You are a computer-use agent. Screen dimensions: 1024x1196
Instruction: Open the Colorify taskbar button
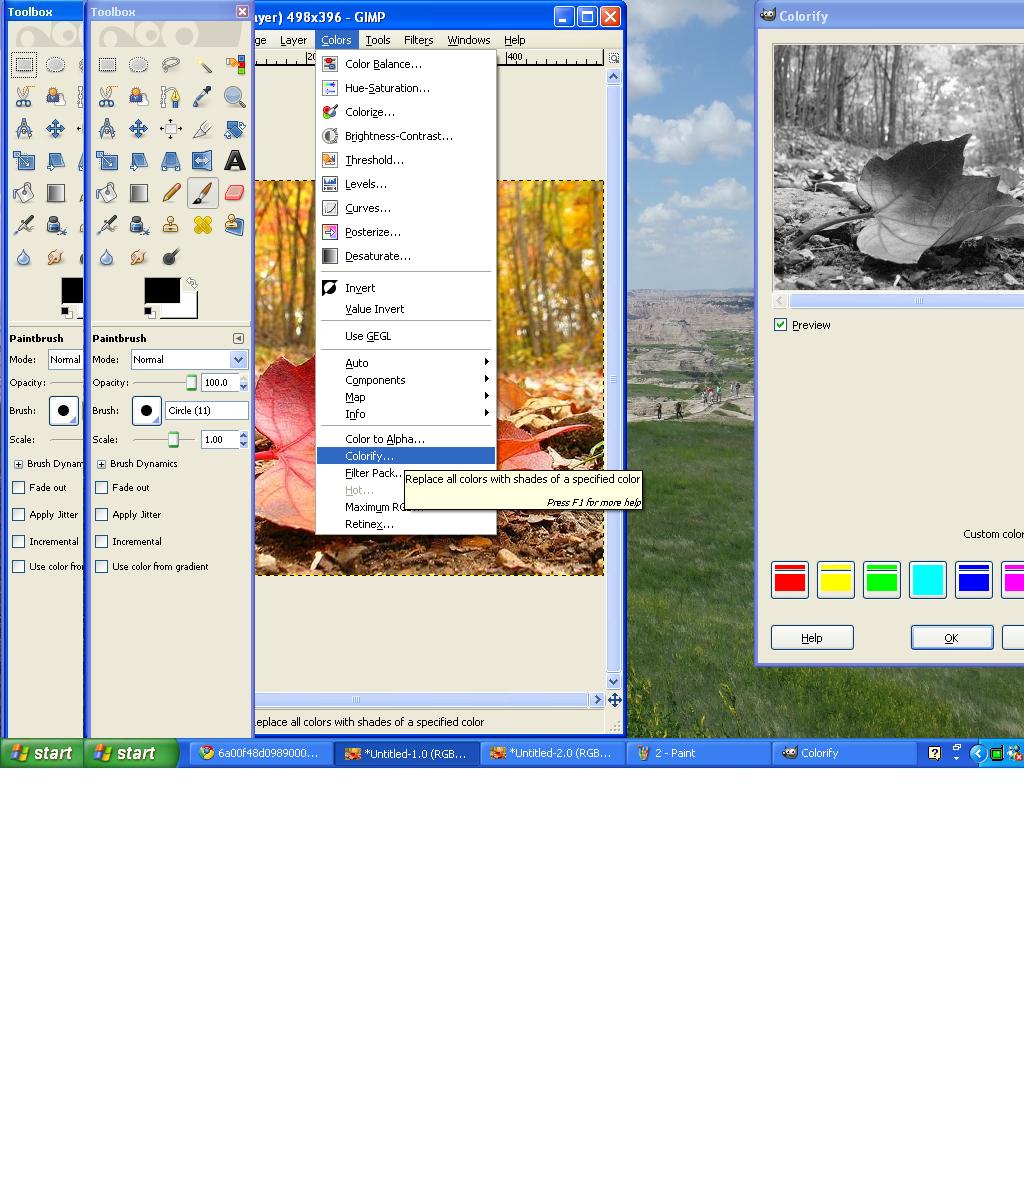pyautogui.click(x=844, y=753)
